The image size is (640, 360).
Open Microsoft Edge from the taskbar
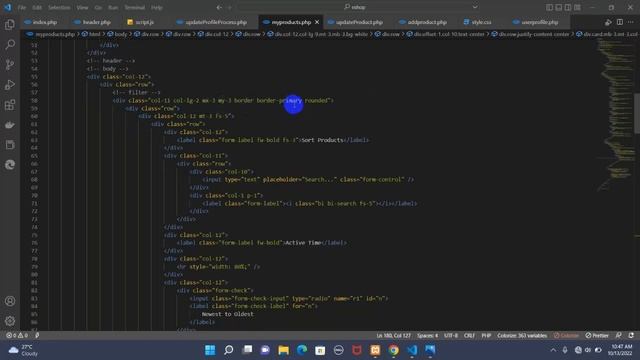302,350
